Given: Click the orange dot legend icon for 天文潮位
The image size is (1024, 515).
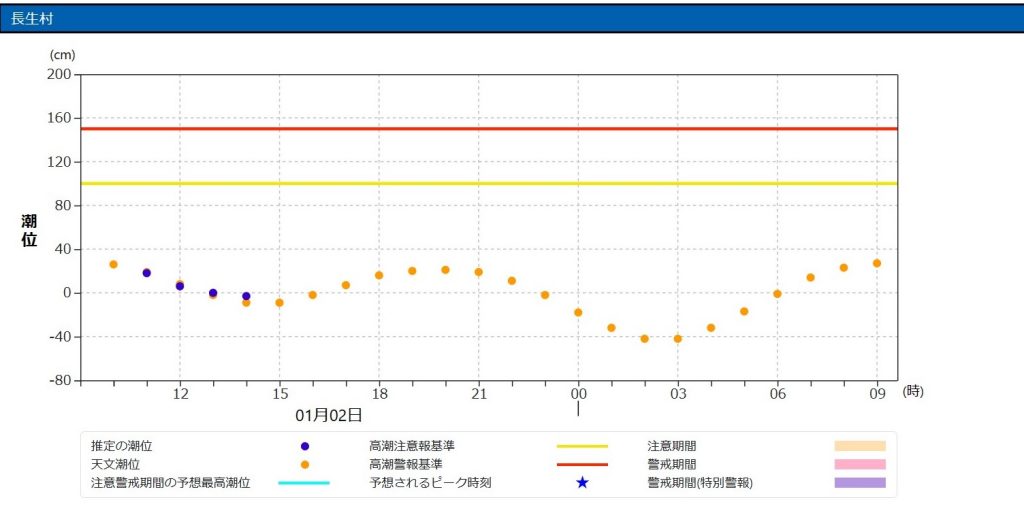Looking at the screenshot, I should pyautogui.click(x=304, y=465).
